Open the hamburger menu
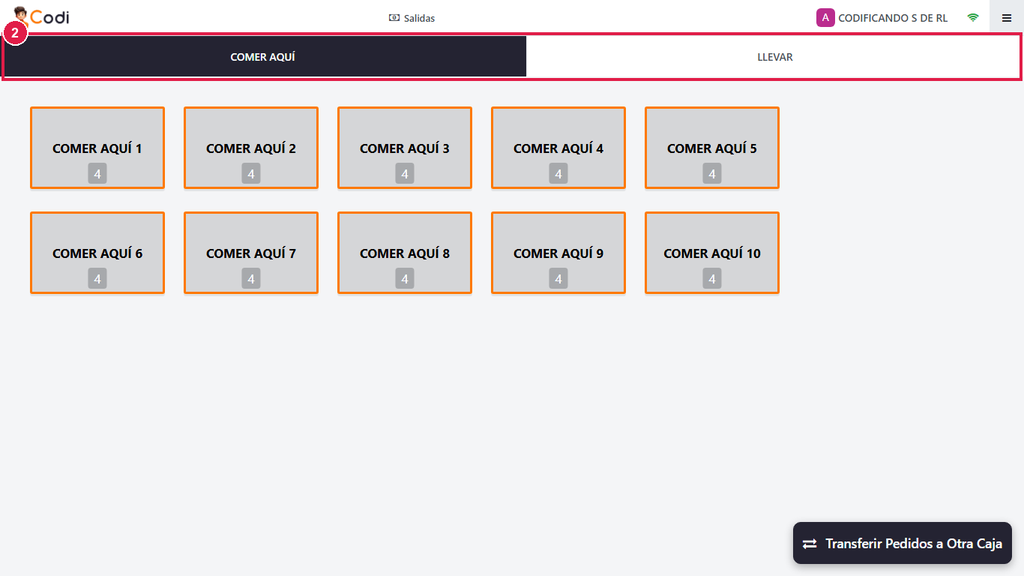This screenshot has width=1024, height=576. tap(1006, 18)
